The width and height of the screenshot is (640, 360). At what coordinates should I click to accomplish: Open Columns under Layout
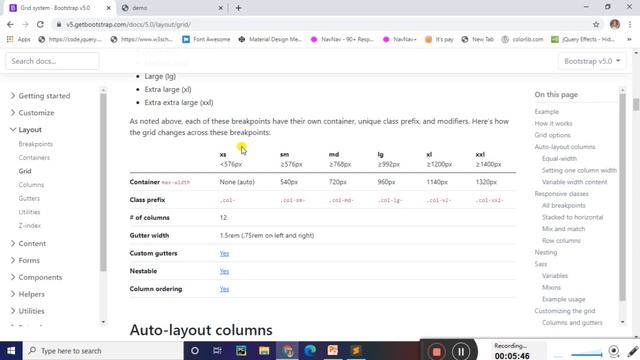[x=31, y=184]
